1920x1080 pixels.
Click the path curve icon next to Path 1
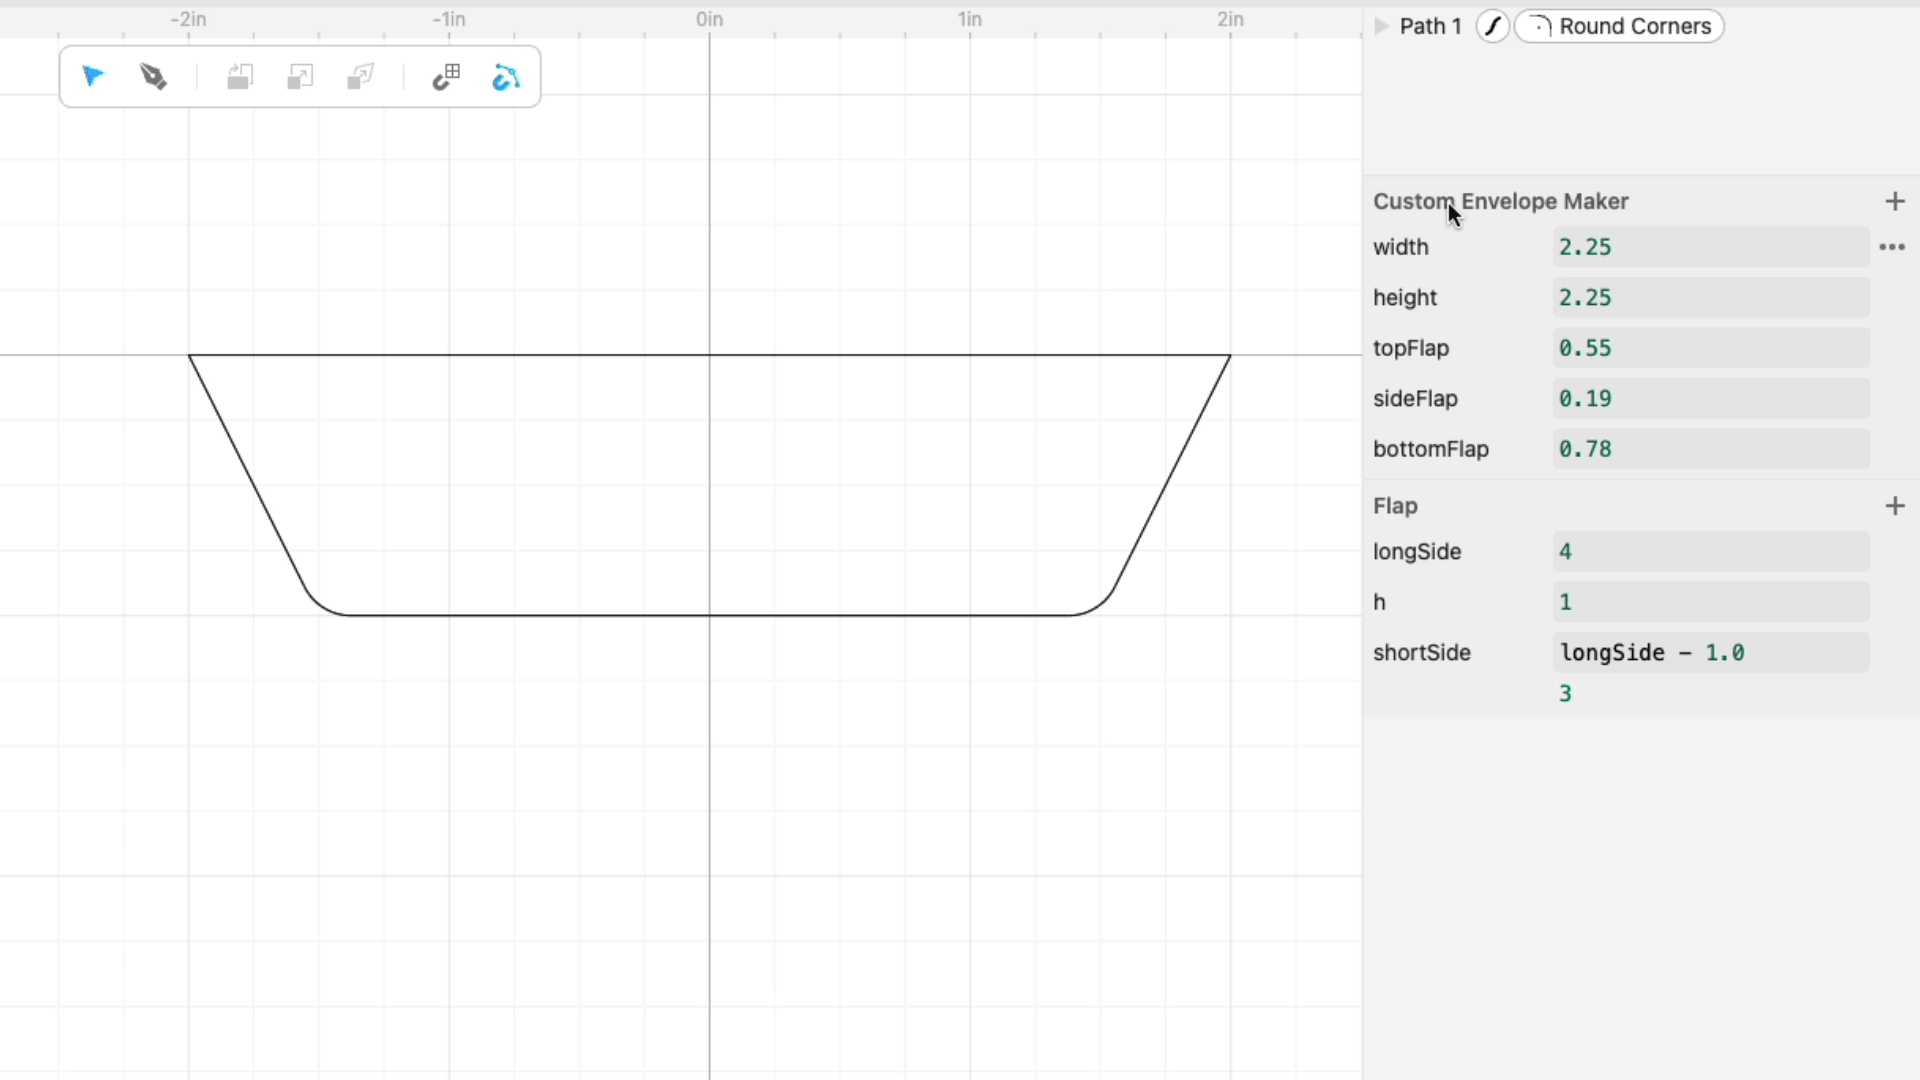coord(1492,26)
